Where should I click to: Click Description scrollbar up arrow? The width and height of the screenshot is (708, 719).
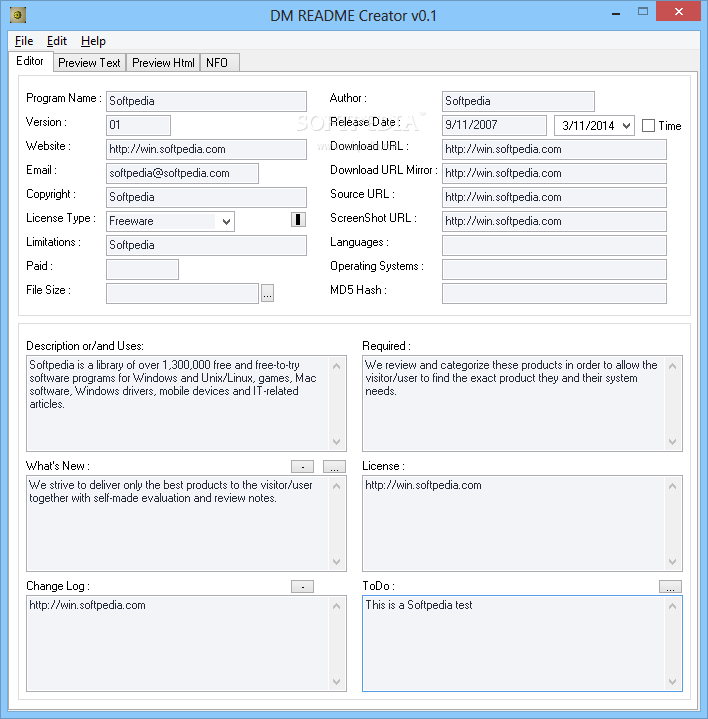337,366
